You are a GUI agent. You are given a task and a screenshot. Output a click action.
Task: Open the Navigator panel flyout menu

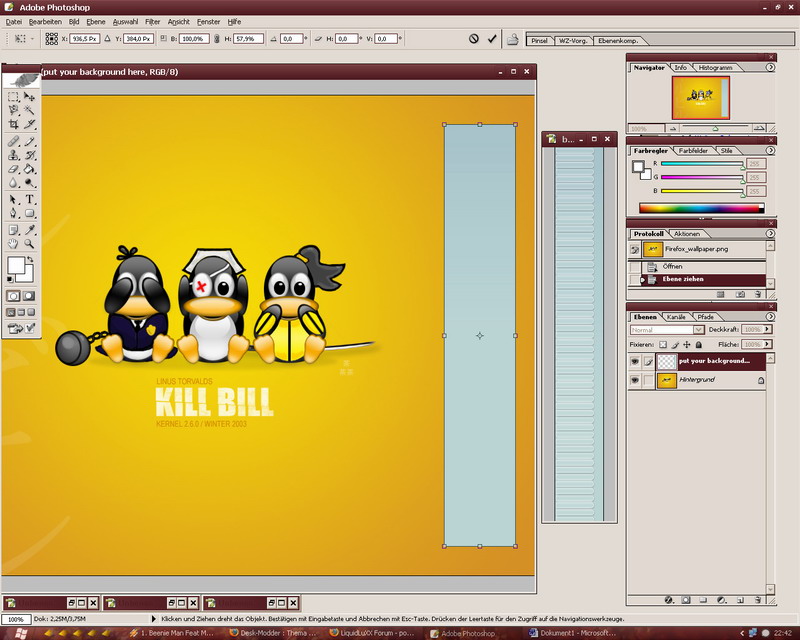770,67
